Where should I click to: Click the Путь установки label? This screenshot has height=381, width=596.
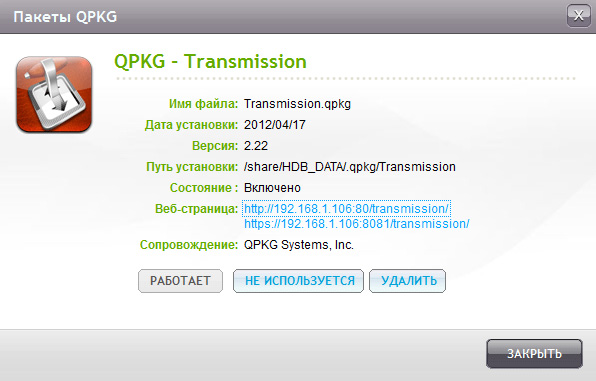click(x=192, y=167)
